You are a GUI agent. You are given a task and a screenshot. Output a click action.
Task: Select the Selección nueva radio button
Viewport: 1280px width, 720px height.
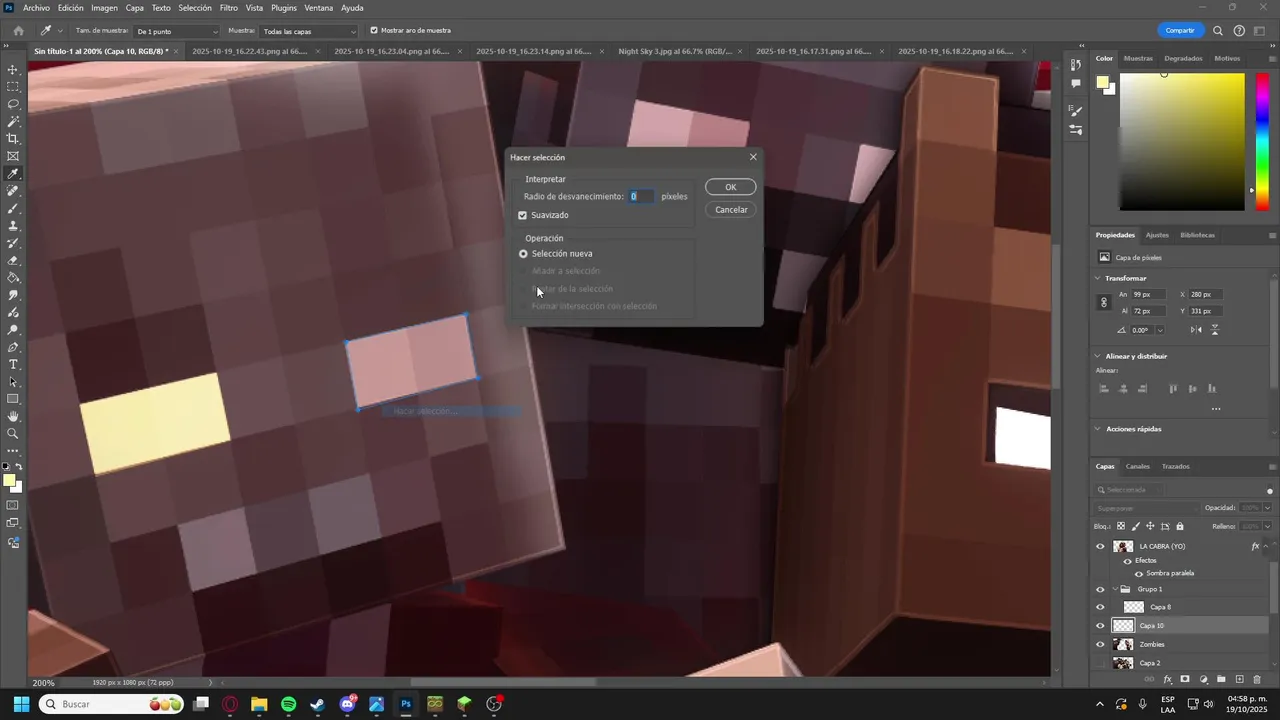click(x=523, y=254)
